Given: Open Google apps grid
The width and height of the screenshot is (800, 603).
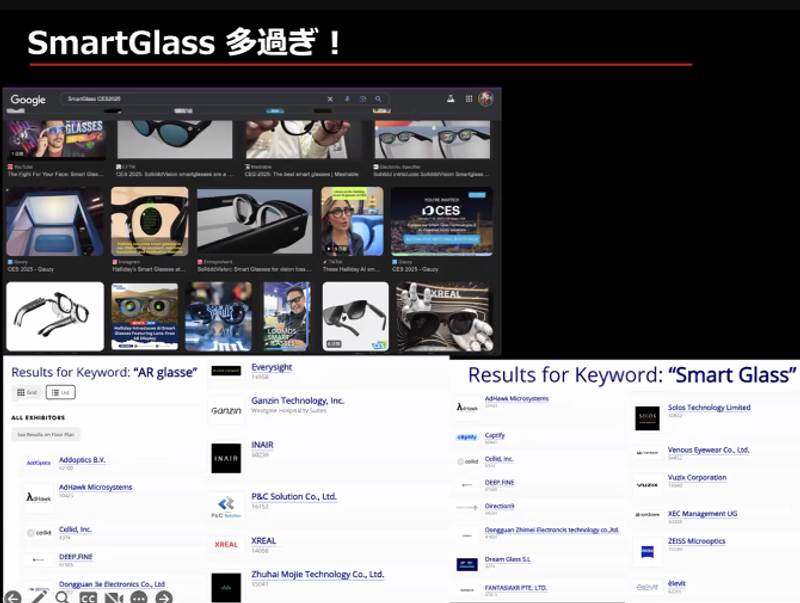Looking at the screenshot, I should click(469, 98).
